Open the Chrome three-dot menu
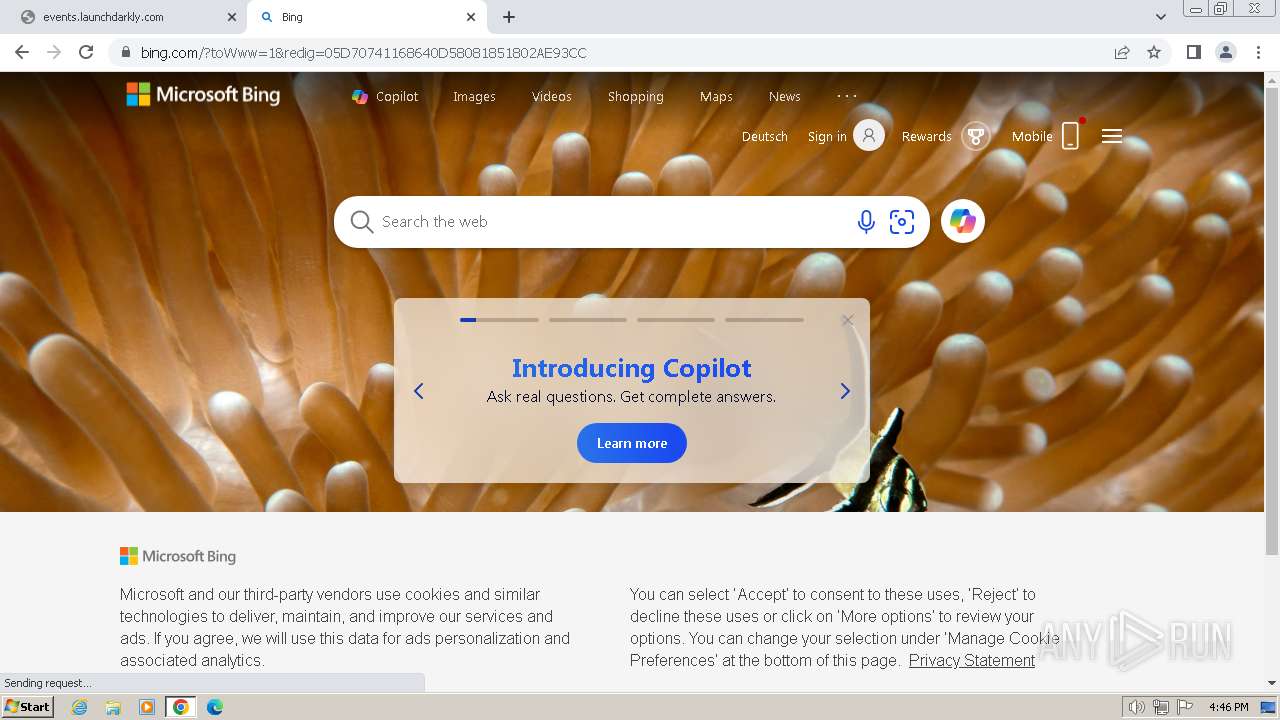The height and width of the screenshot is (720, 1280). tap(1258, 52)
